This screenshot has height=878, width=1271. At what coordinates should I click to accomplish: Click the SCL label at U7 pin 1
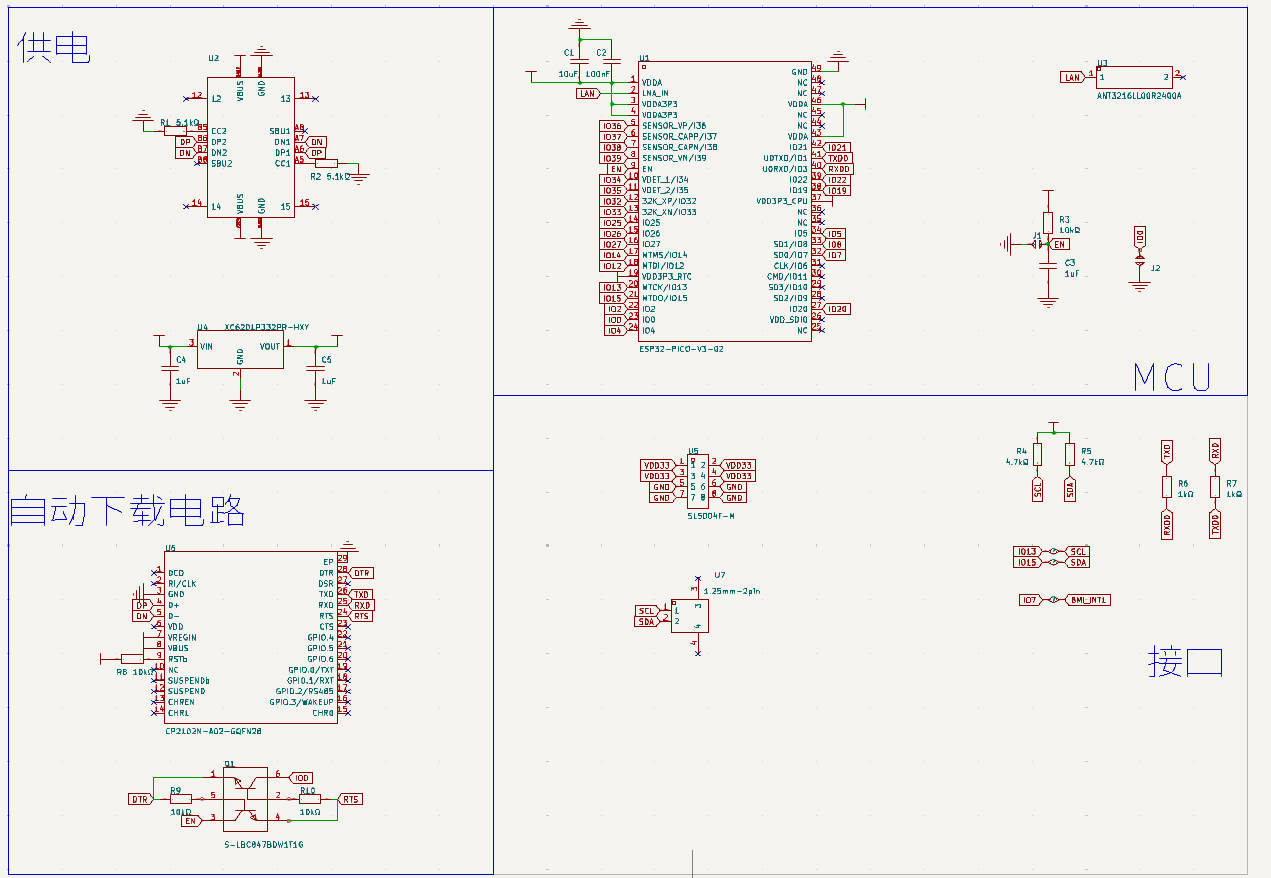(647, 611)
